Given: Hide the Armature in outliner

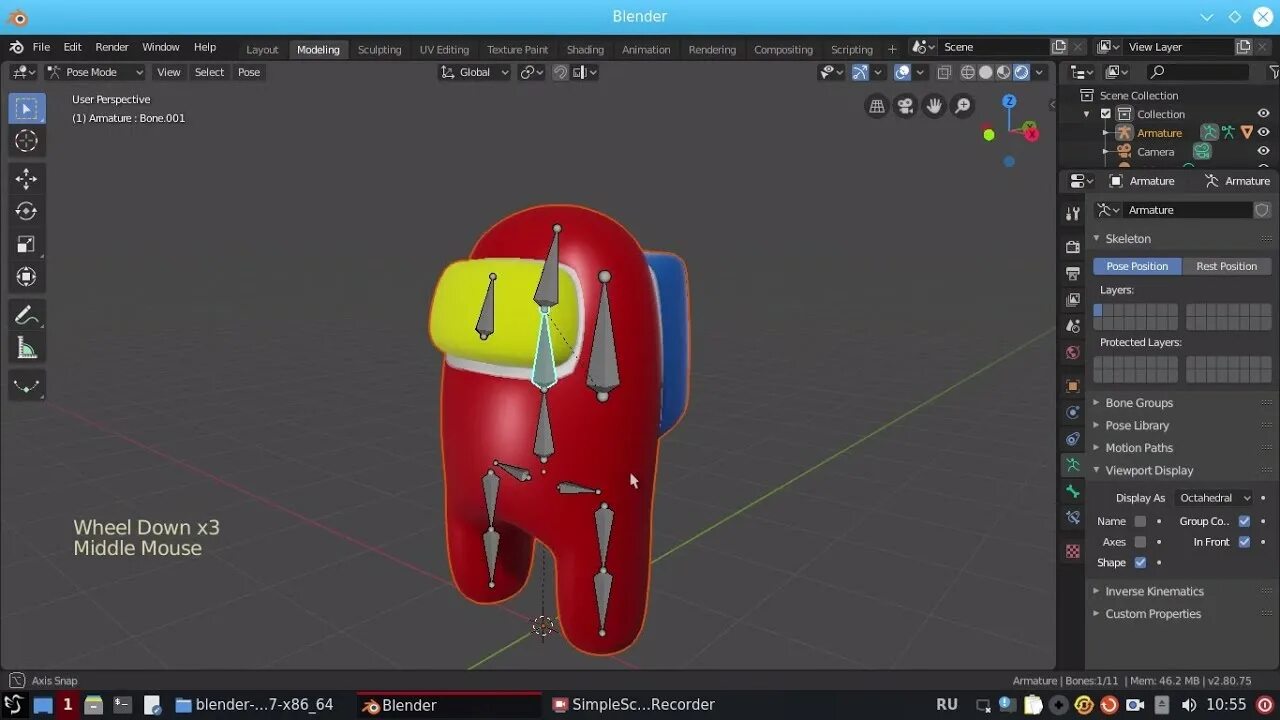Looking at the screenshot, I should pyautogui.click(x=1264, y=132).
